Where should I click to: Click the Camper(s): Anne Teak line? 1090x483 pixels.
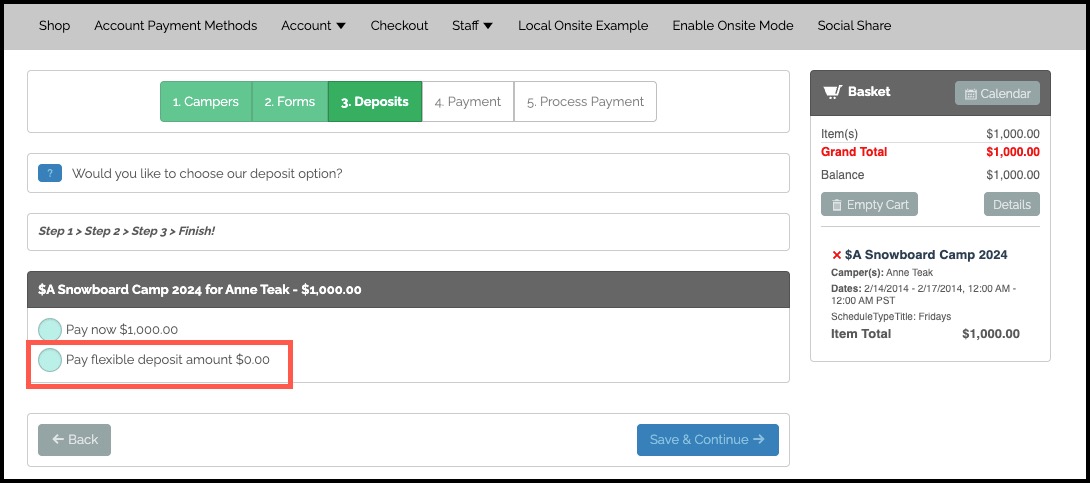point(882,272)
